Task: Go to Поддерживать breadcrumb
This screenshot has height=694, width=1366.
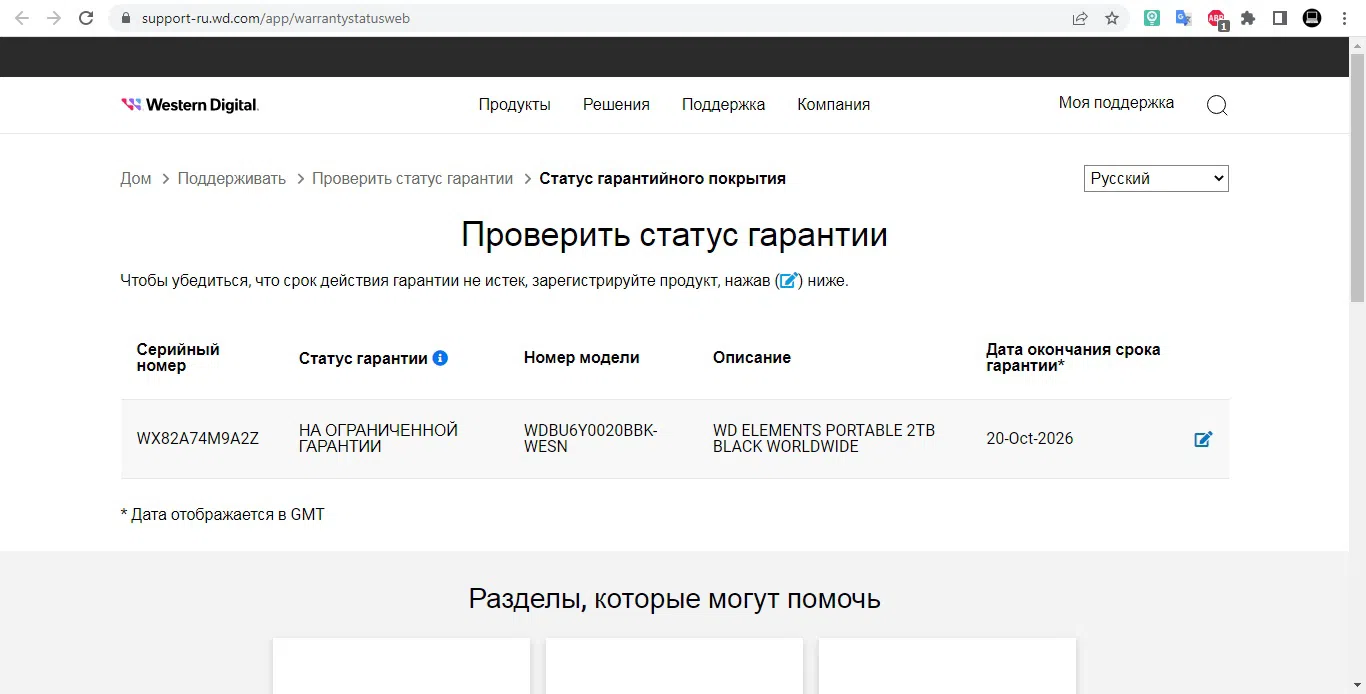Action: (x=231, y=178)
